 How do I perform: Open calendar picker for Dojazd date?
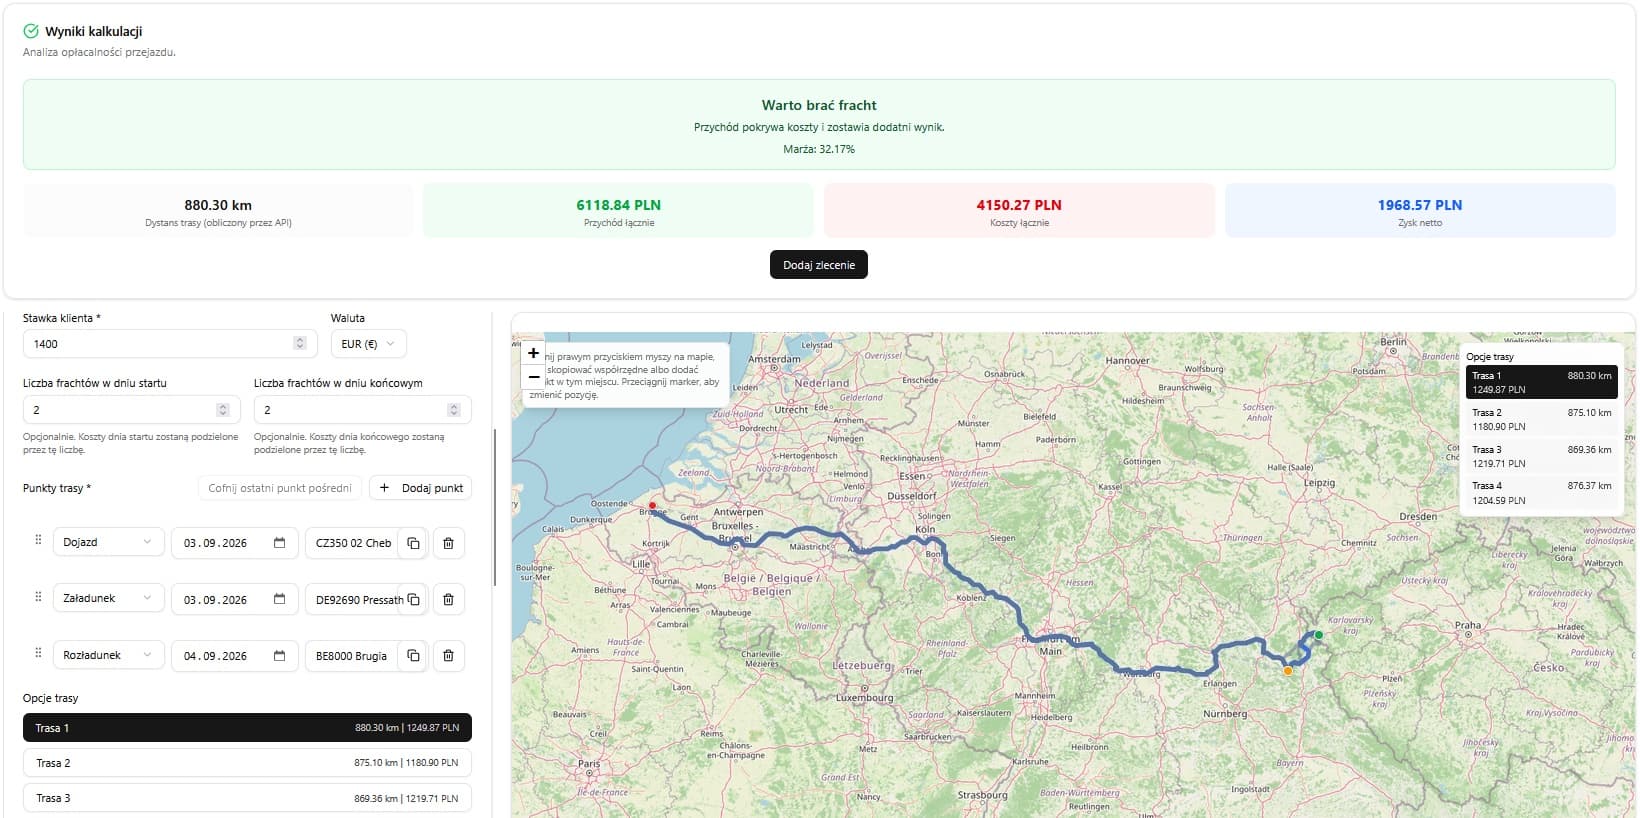(x=280, y=543)
